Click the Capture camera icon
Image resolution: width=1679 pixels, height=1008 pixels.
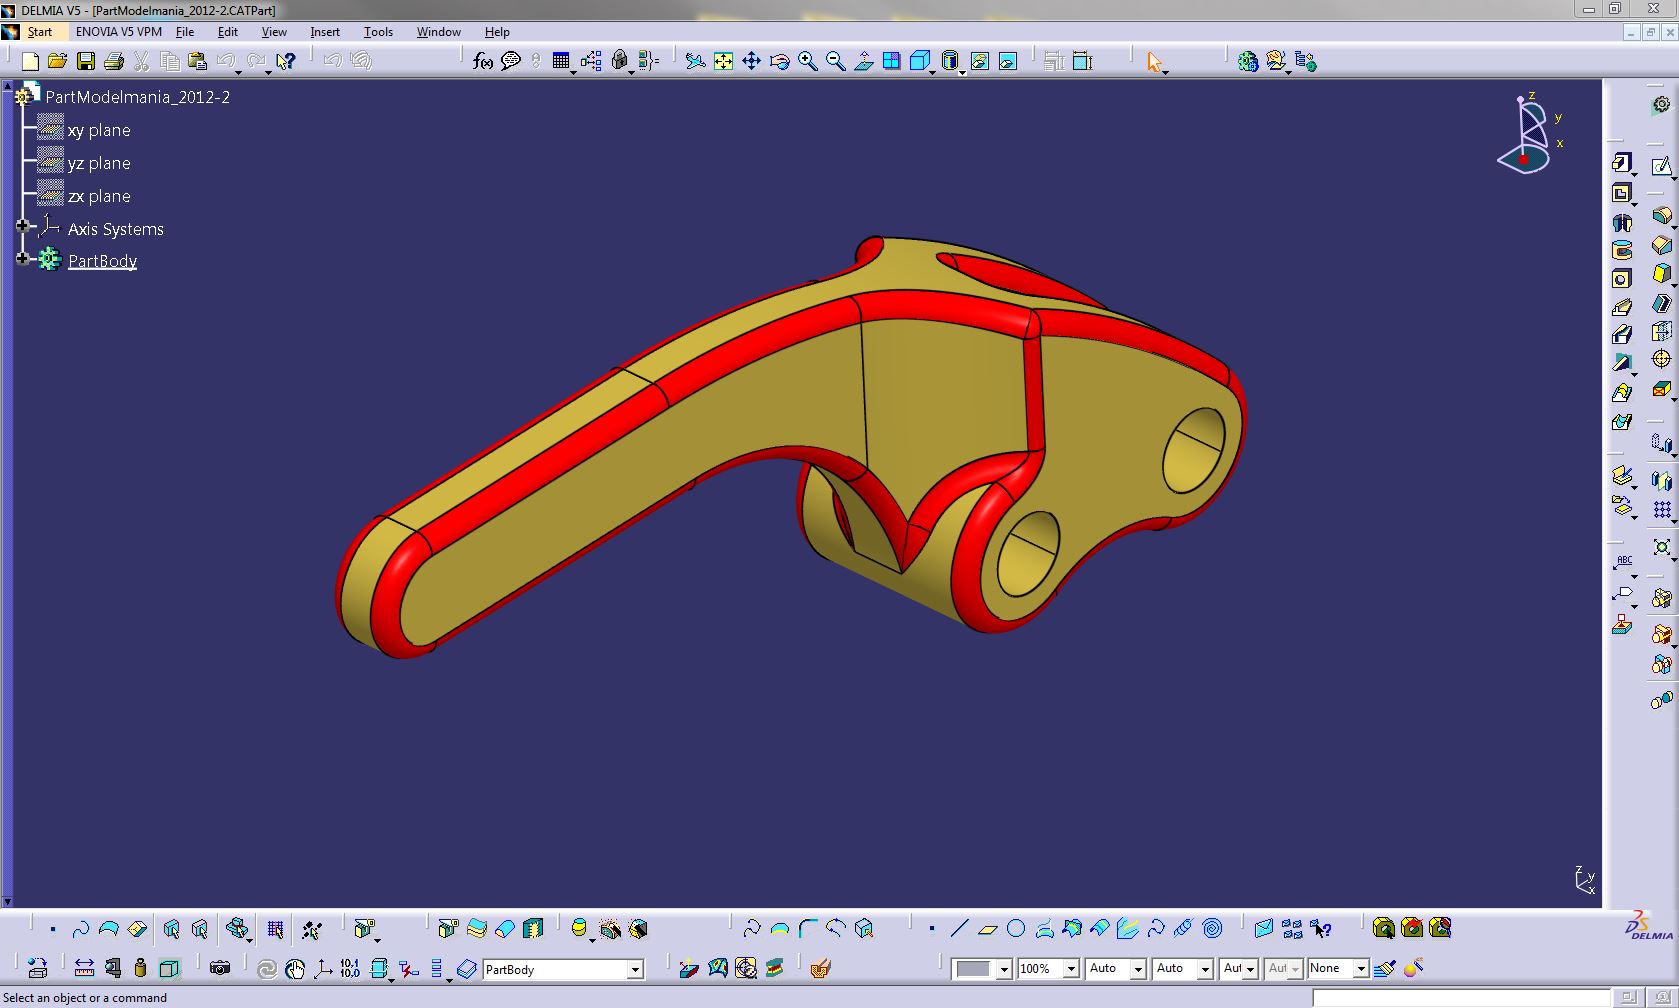(x=220, y=968)
